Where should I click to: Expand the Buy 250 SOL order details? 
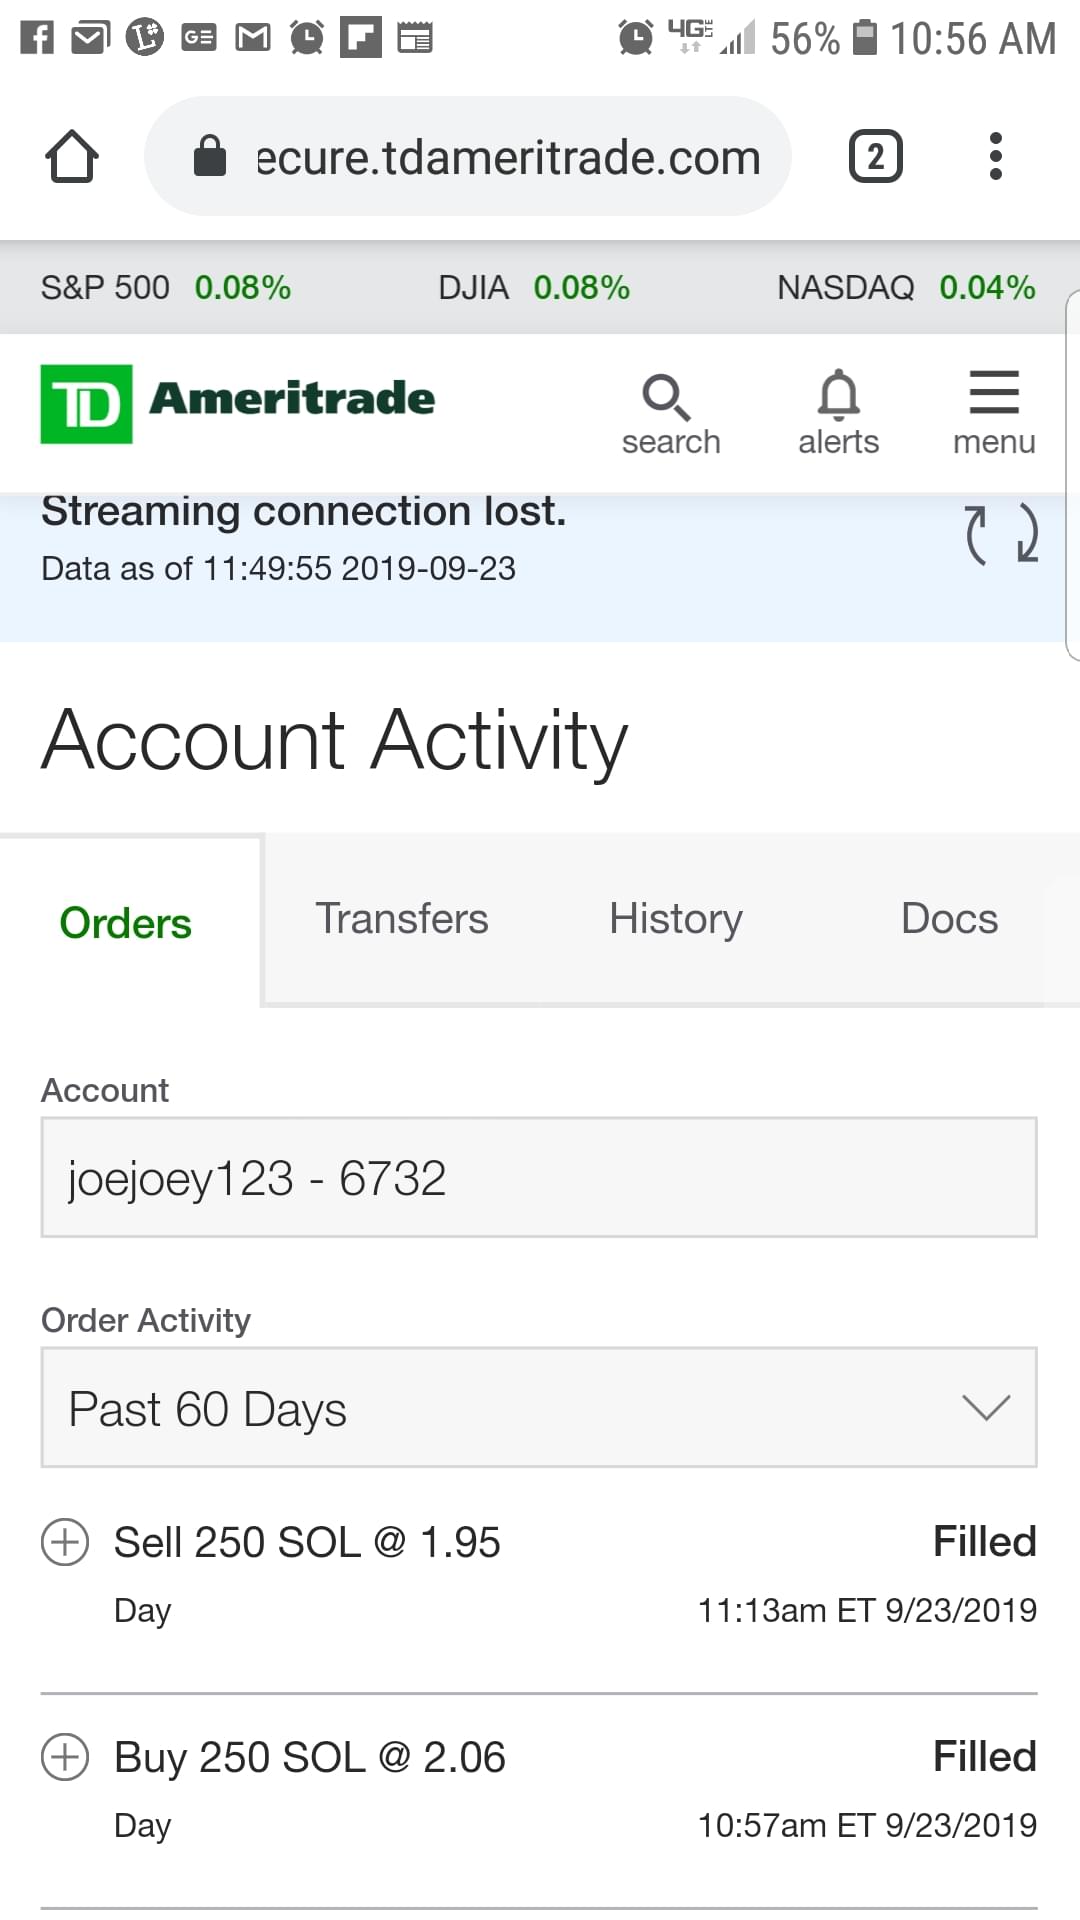pos(65,1757)
